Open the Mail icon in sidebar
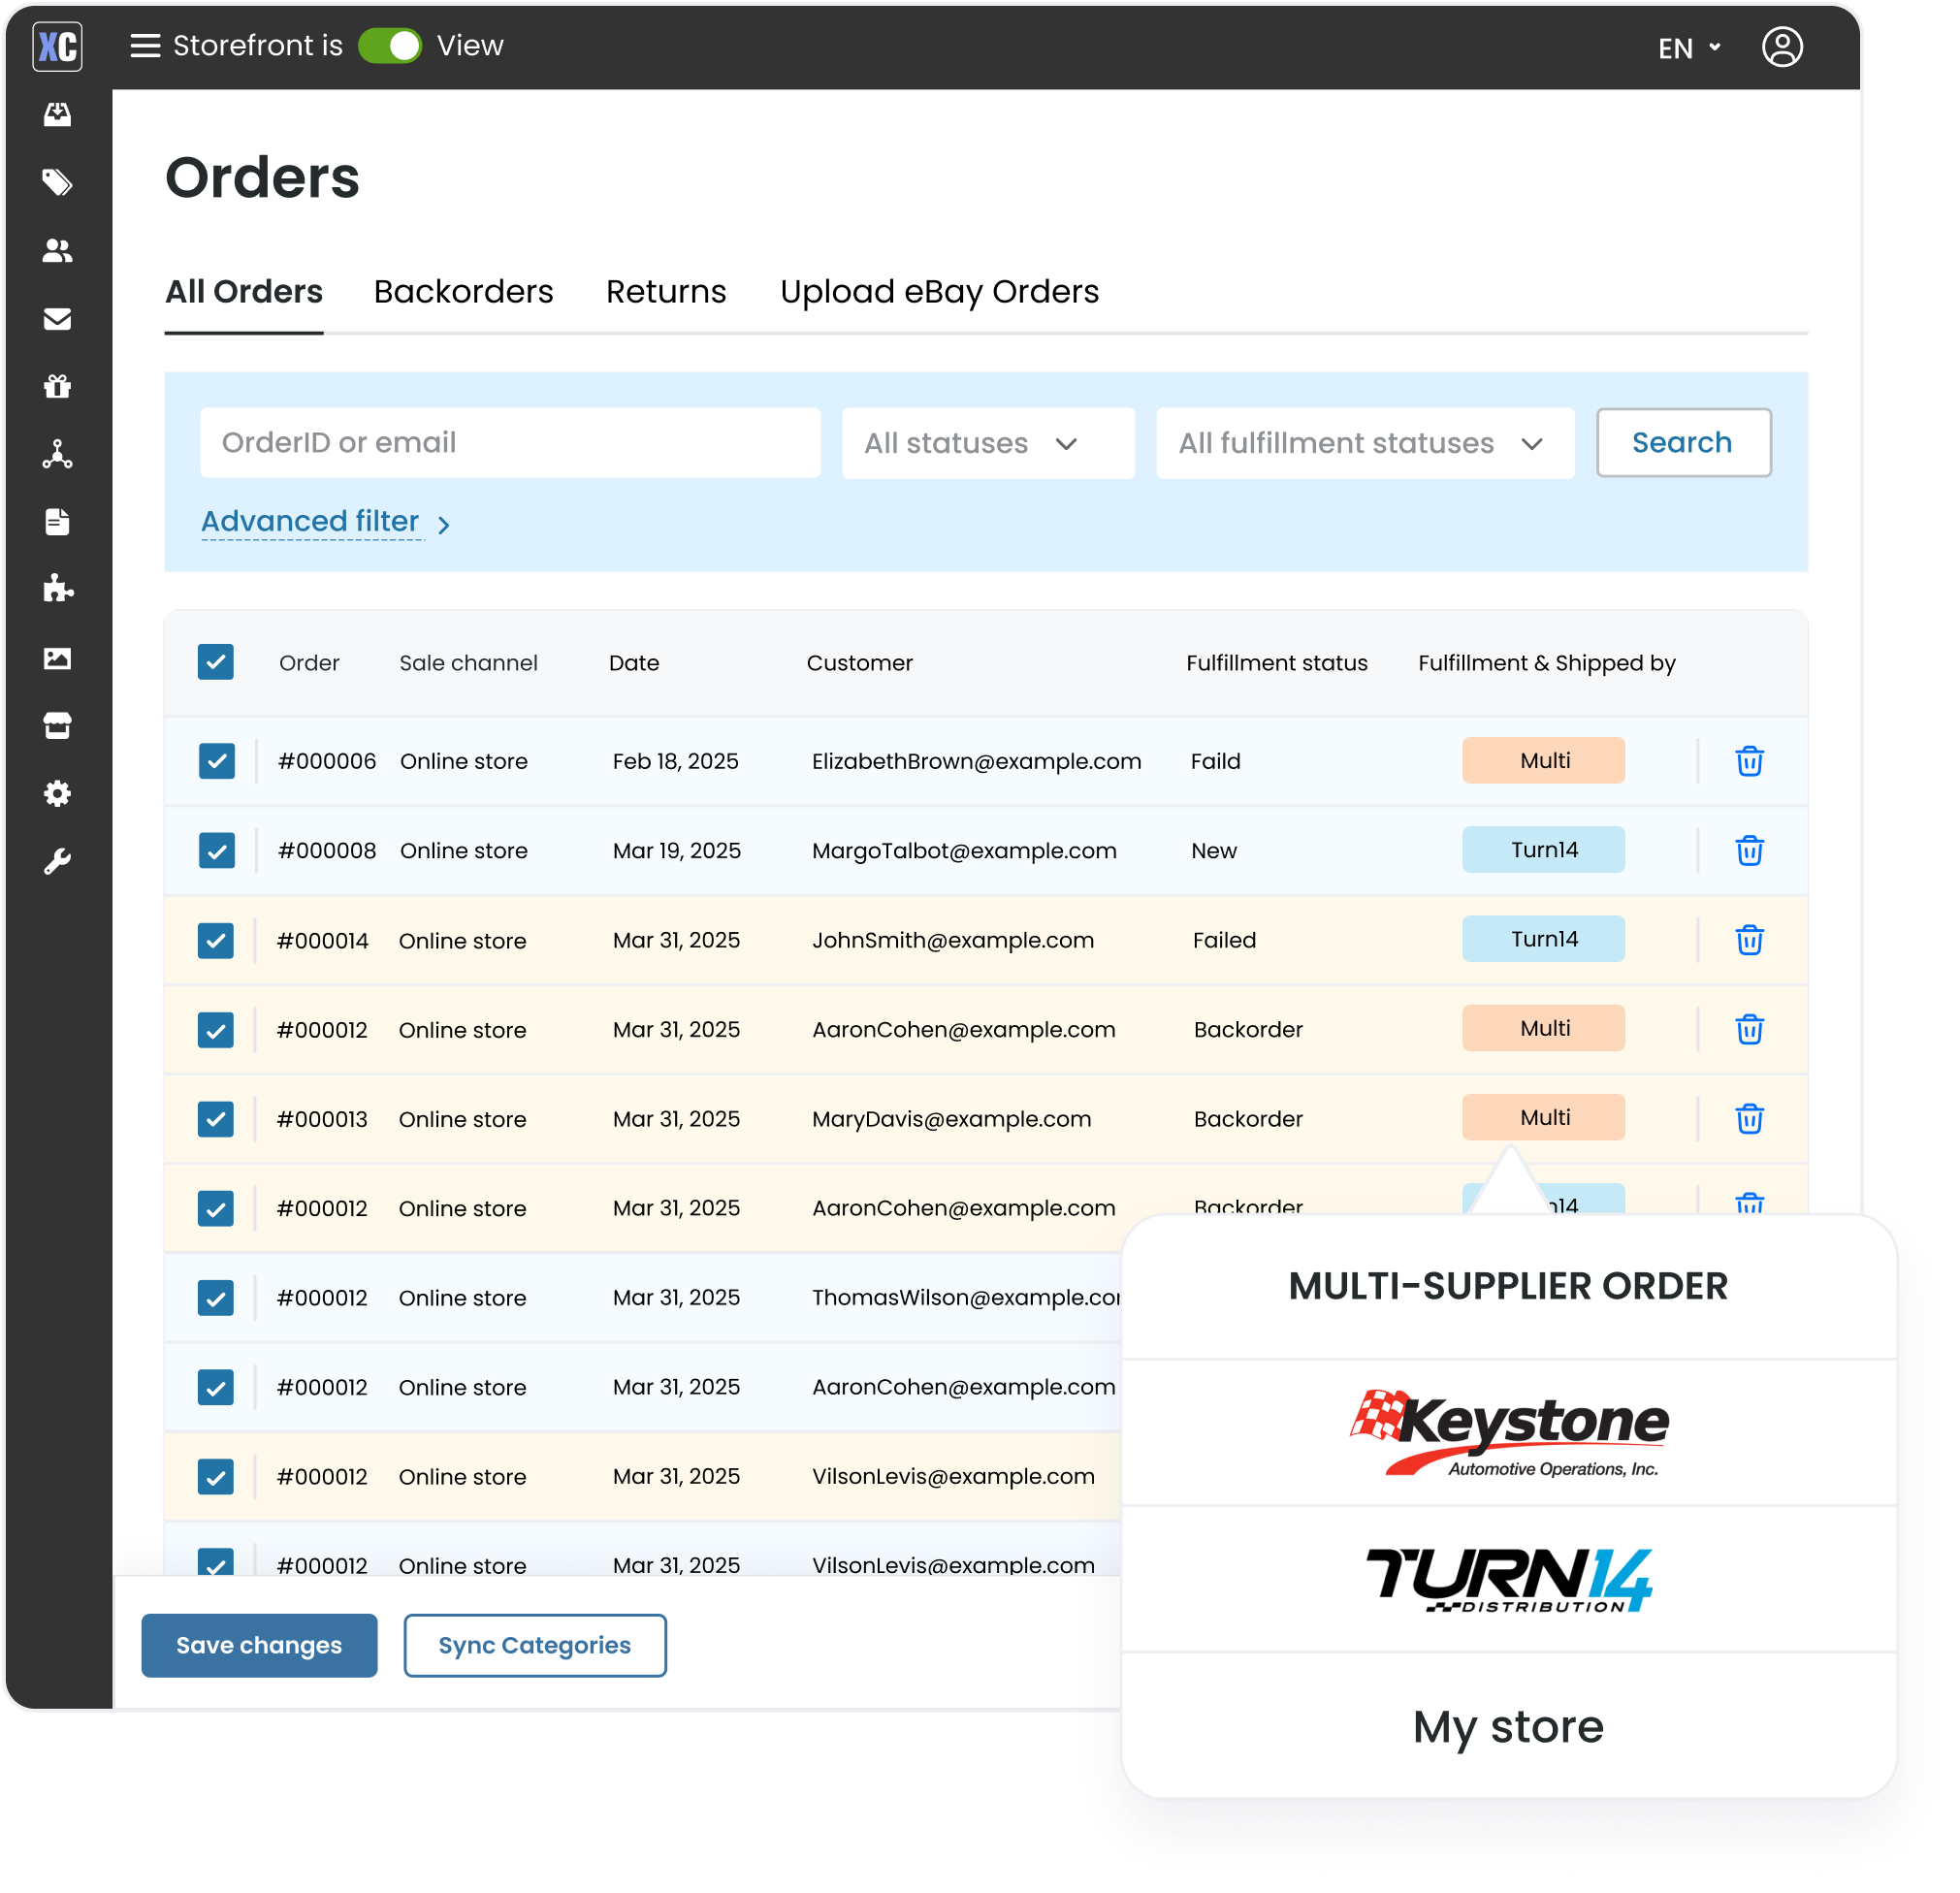This screenshot has height=1893, width=1960. [x=58, y=320]
